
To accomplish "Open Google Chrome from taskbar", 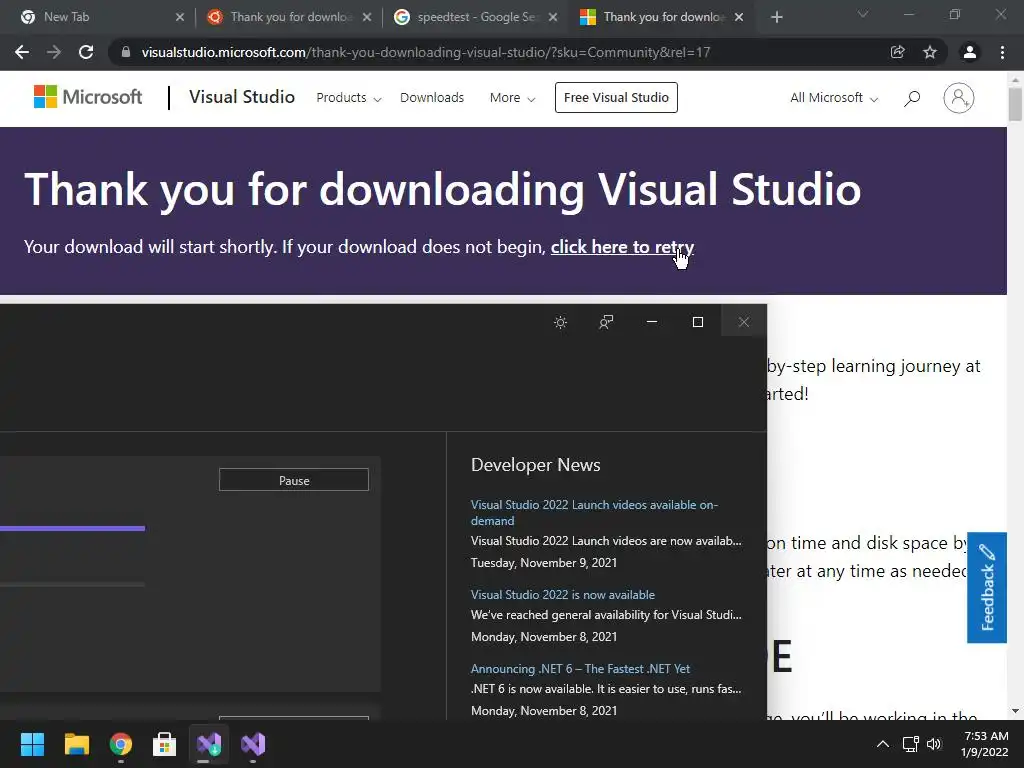I will [x=120, y=744].
